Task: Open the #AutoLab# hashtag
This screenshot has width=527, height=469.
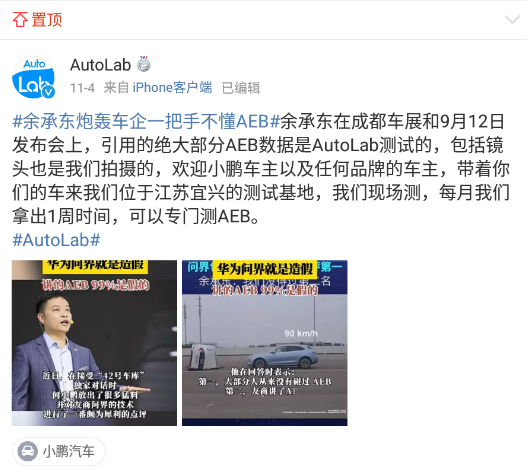Action: tap(56, 240)
